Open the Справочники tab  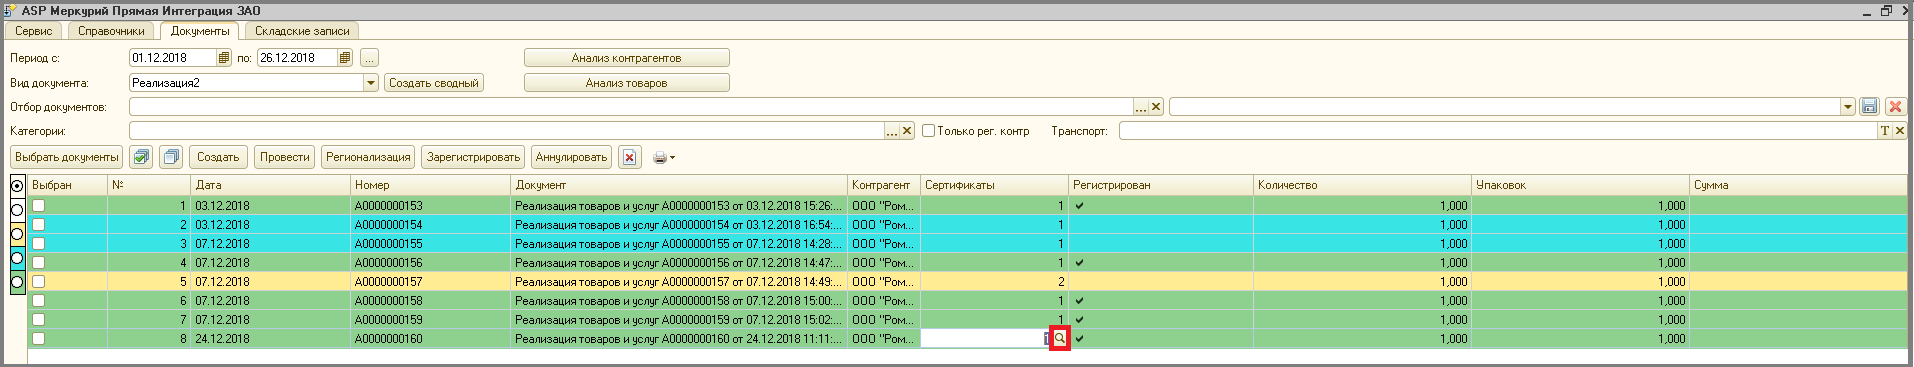click(x=111, y=31)
